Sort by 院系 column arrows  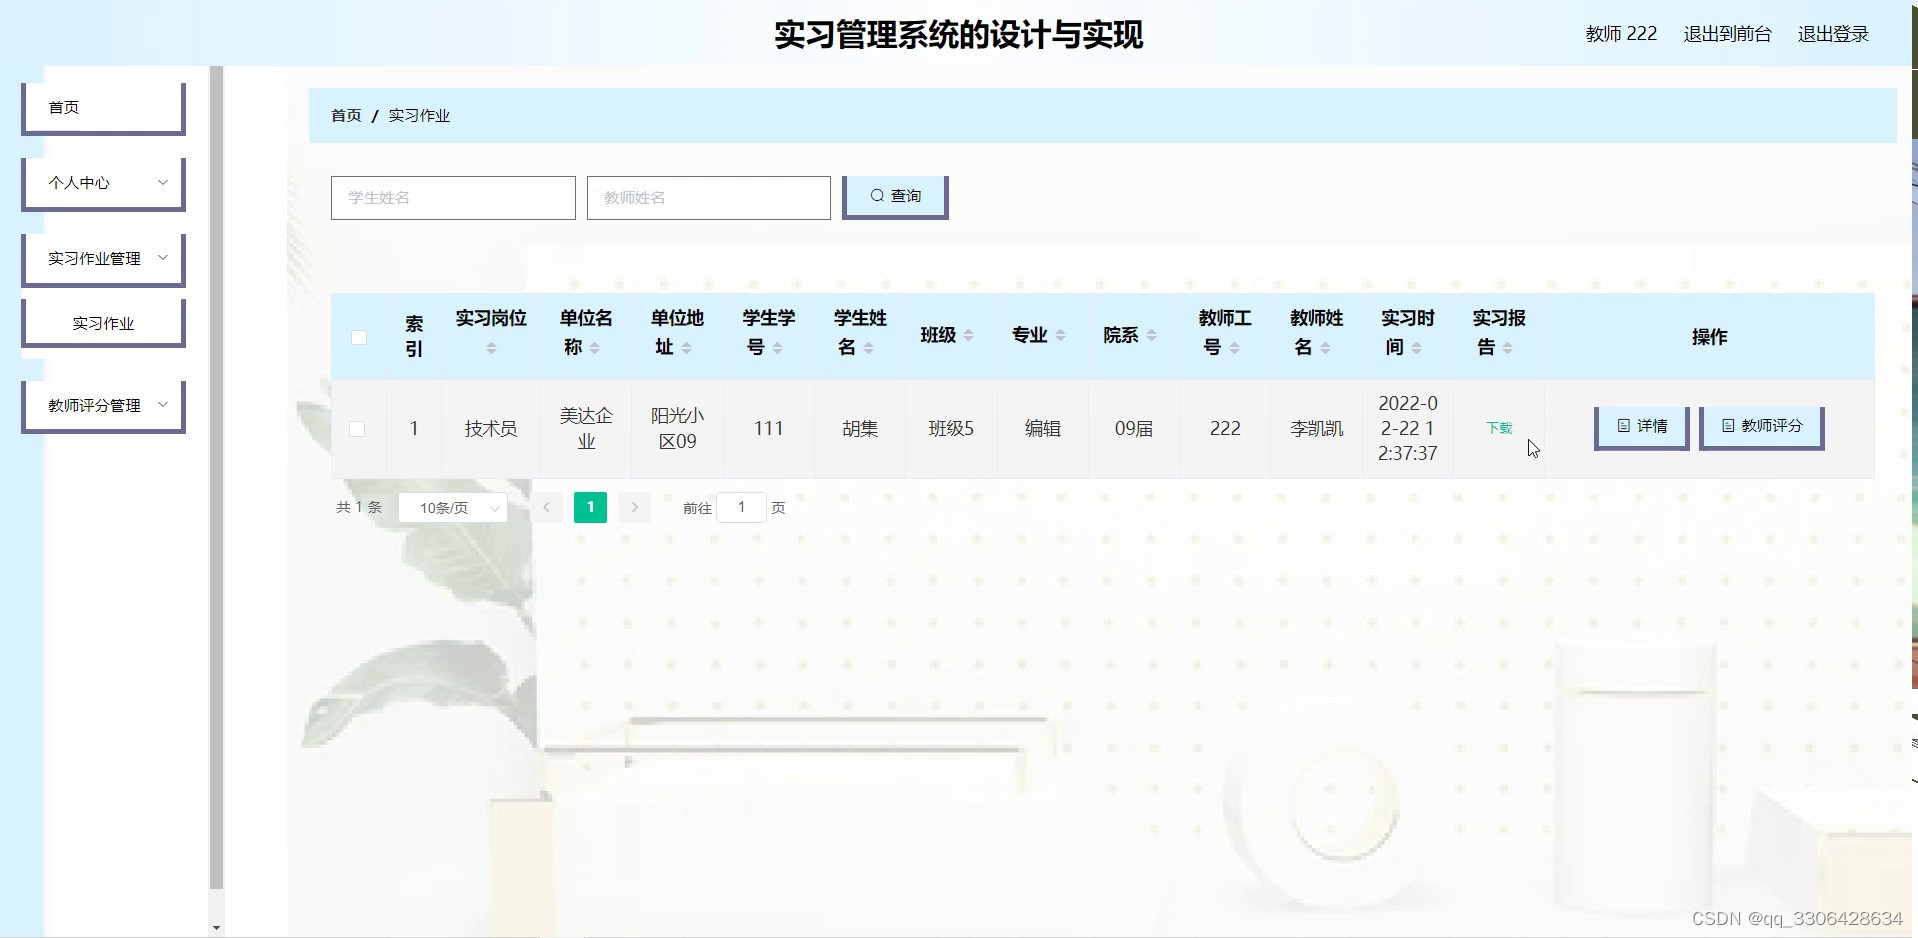click(x=1151, y=336)
